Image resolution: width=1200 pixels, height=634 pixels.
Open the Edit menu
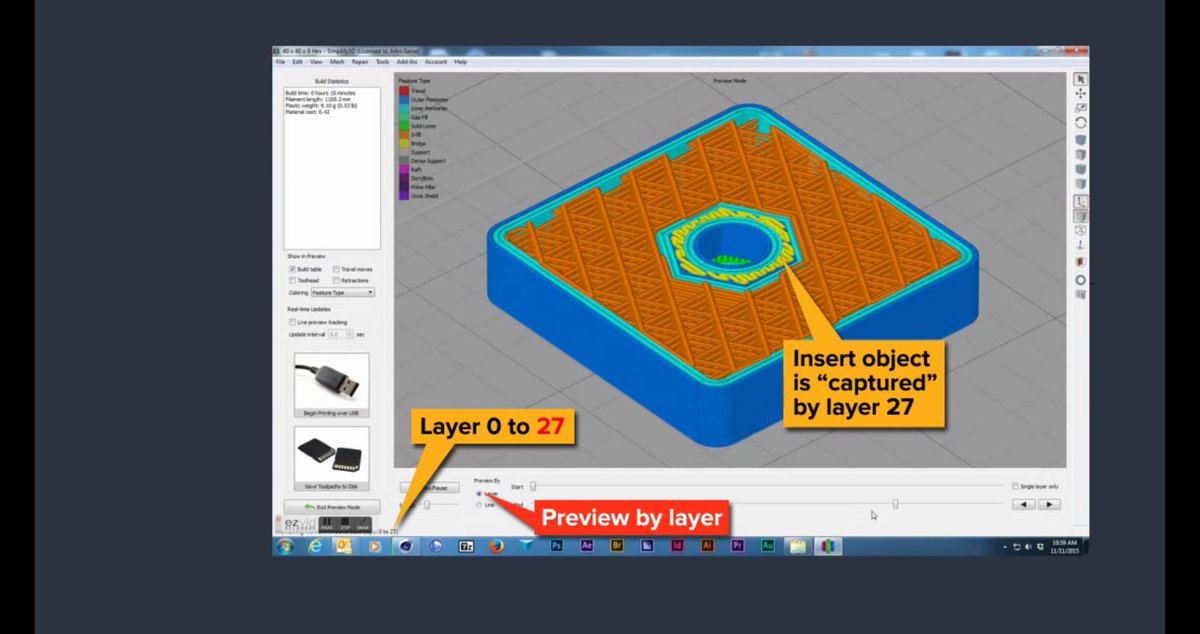(297, 62)
